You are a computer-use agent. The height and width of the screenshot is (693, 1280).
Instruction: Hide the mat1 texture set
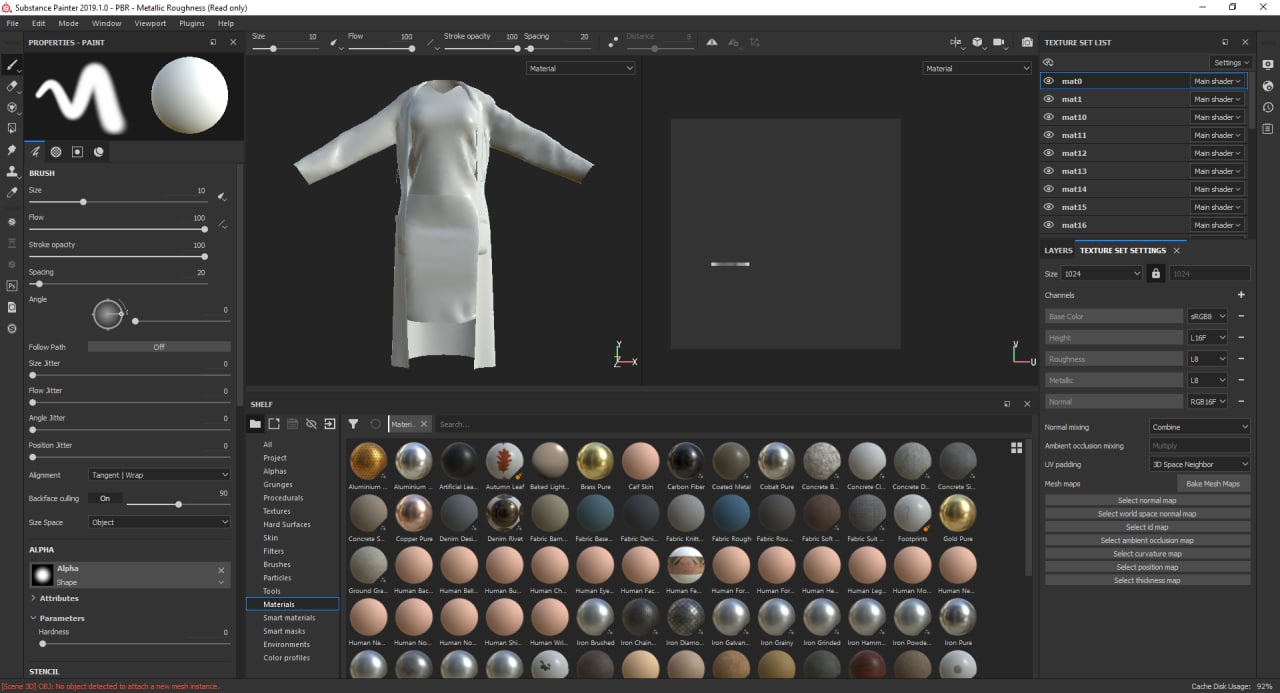1049,99
